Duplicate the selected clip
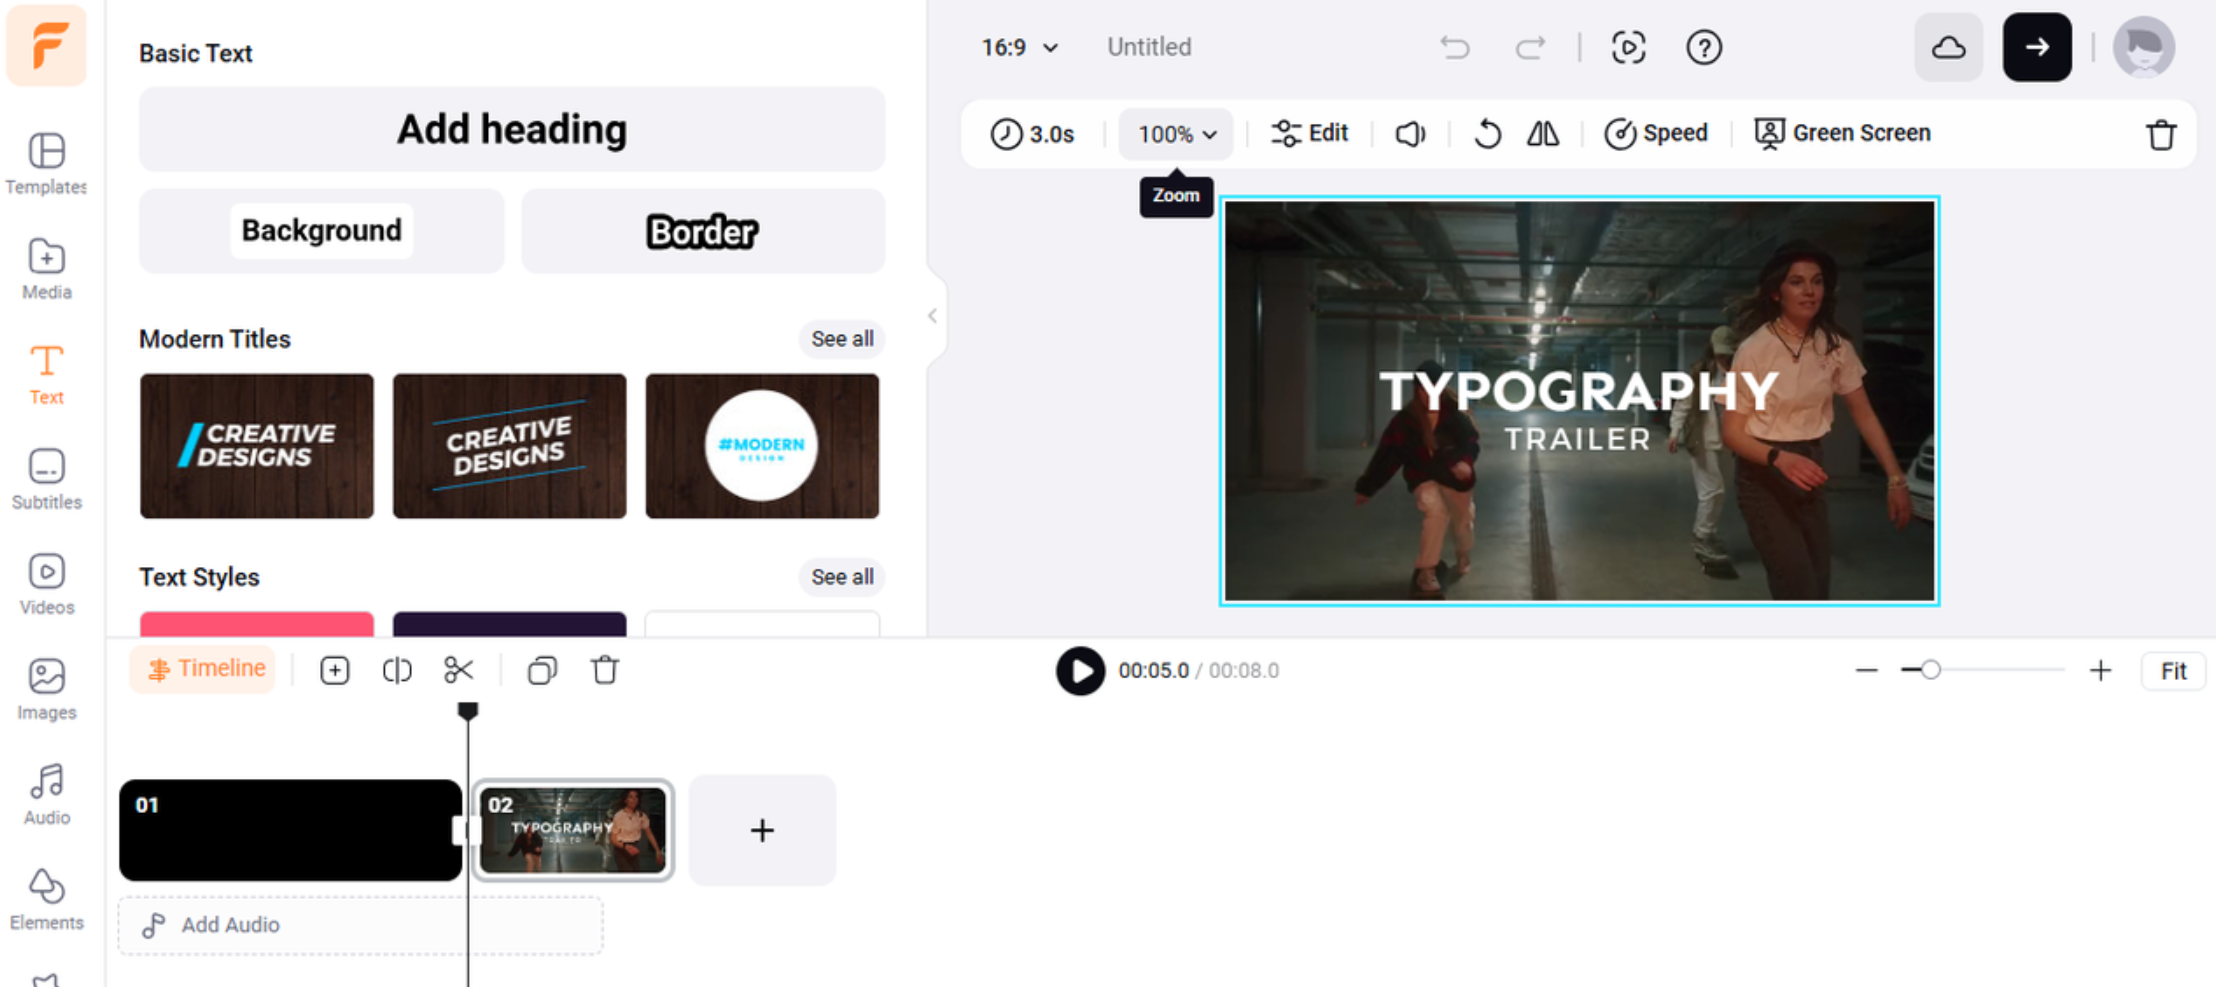 tap(541, 670)
